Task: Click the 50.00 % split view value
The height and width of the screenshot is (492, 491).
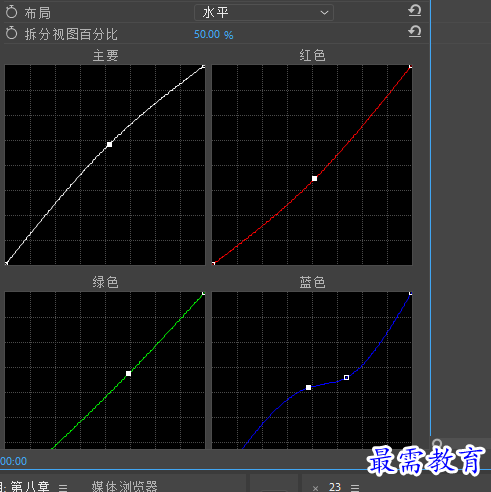Action: 213,34
